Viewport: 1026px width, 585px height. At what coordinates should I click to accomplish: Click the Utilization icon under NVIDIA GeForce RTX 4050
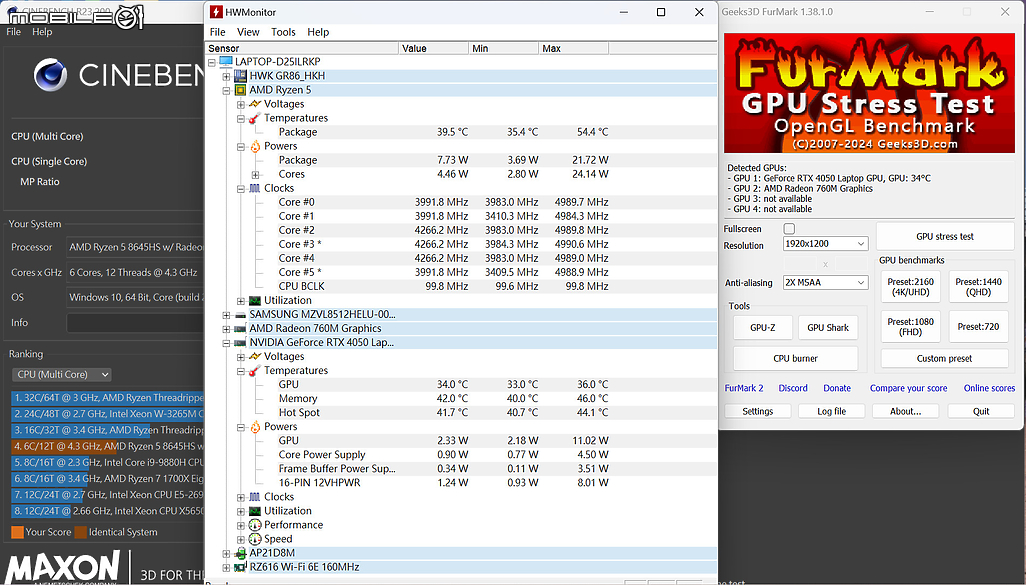(x=255, y=511)
